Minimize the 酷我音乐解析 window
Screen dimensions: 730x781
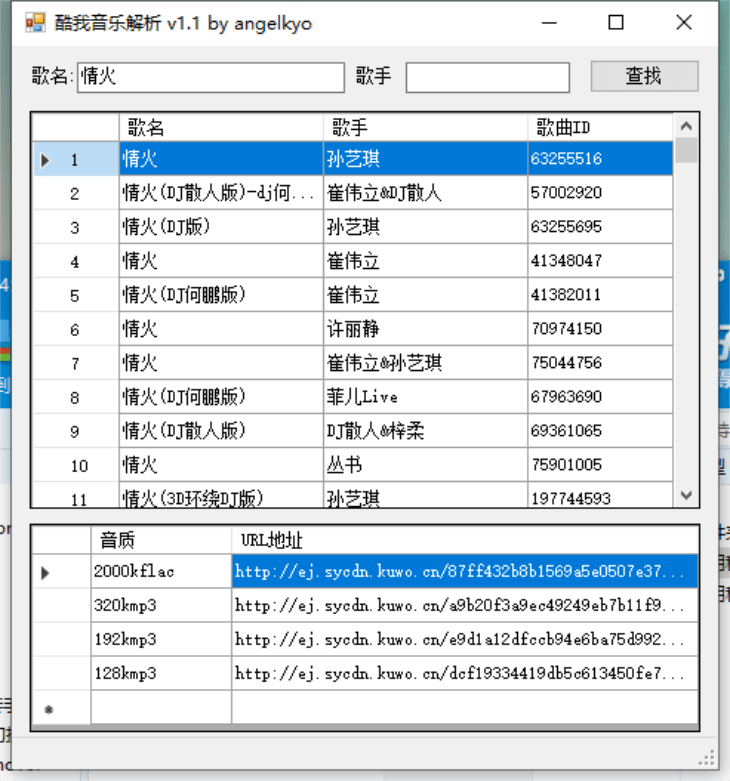coord(549,23)
